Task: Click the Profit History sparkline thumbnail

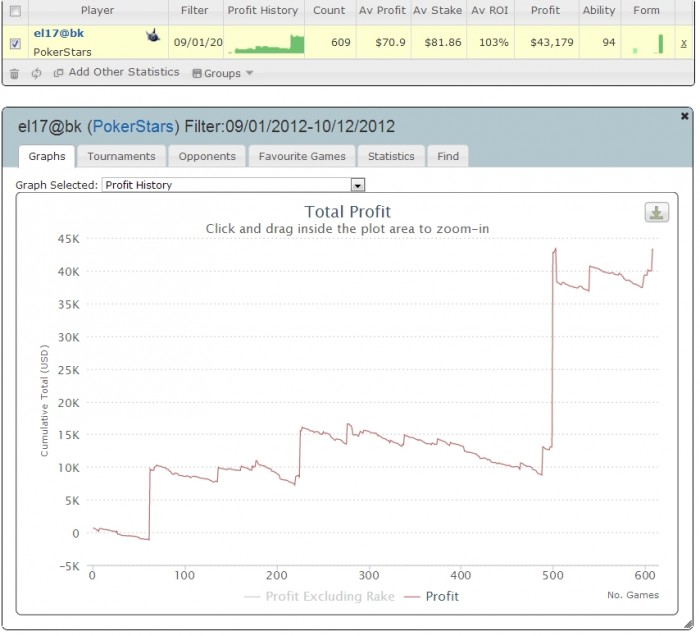Action: [266, 44]
